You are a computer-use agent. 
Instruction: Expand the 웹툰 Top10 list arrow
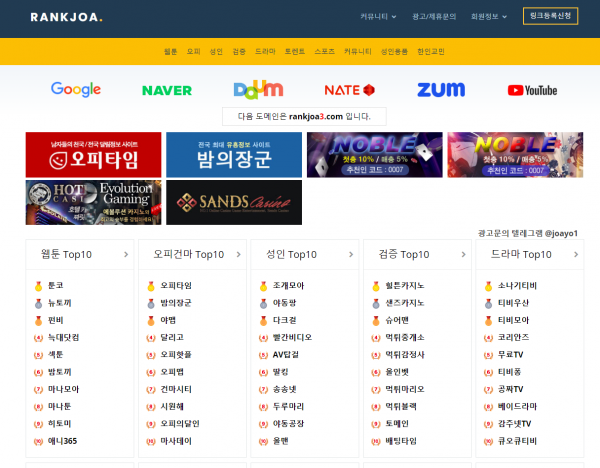[x=126, y=254]
